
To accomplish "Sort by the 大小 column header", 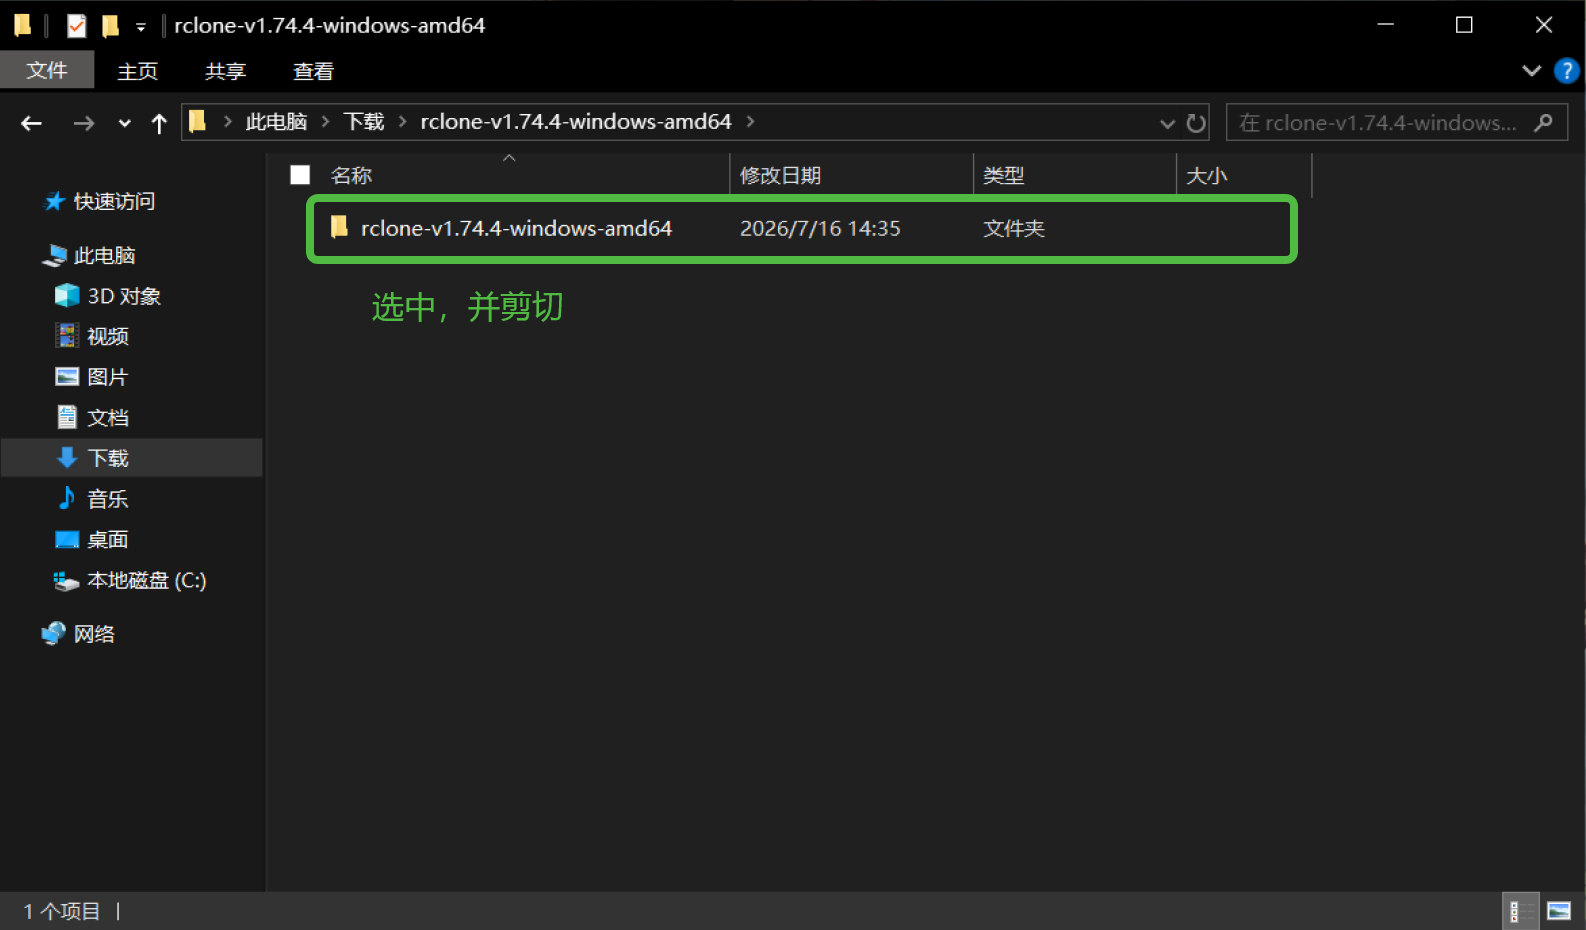I will (1206, 176).
